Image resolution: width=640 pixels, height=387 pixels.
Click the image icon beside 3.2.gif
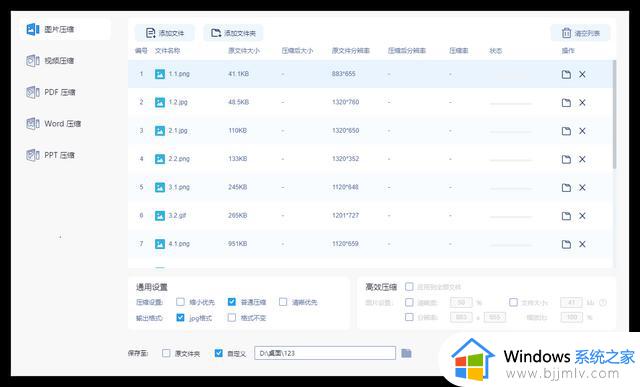(160, 215)
